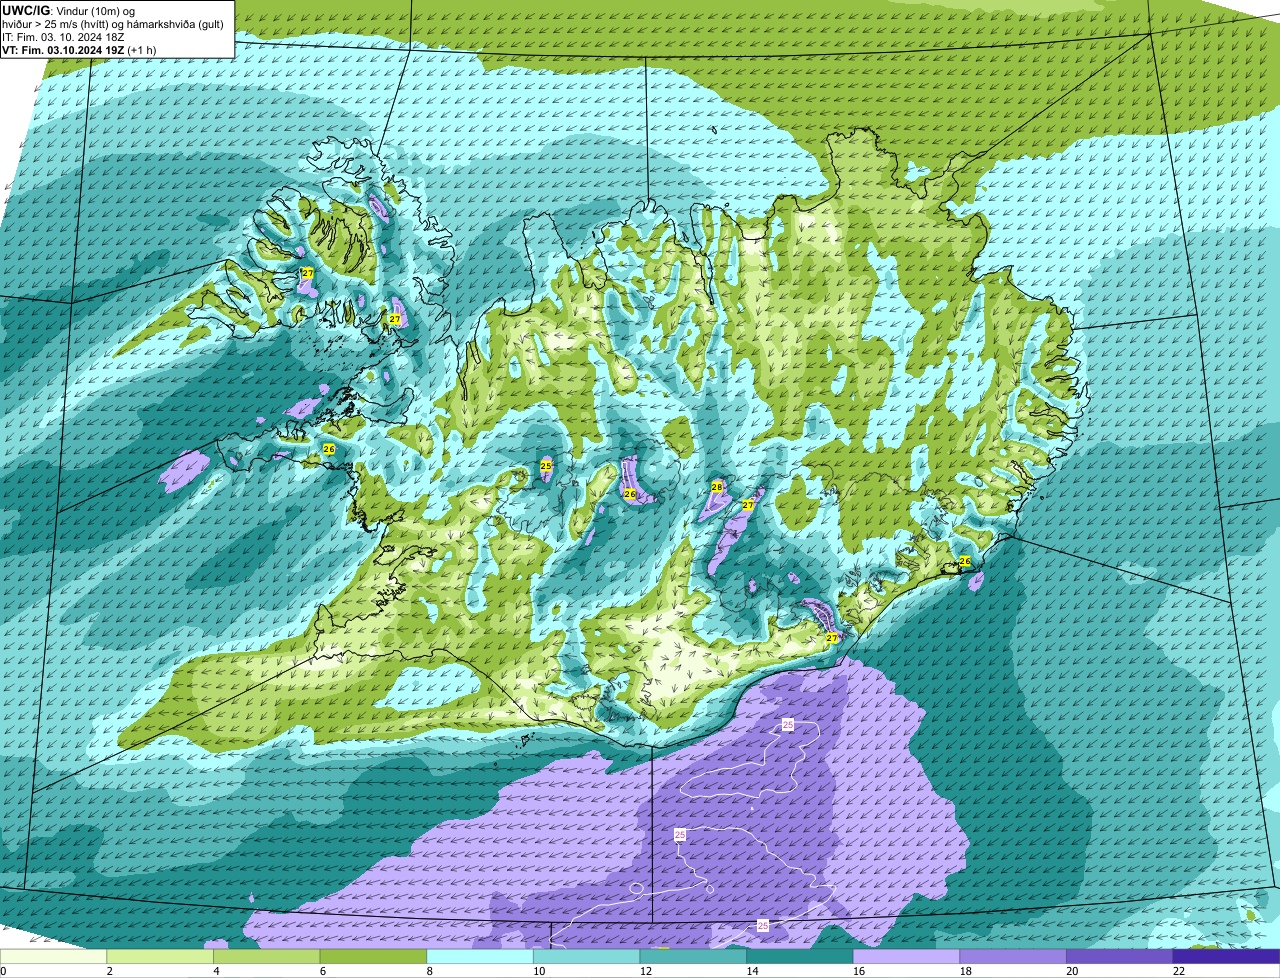Click the "IT: Fim. 03. 10. 2024 18Z" line
The image size is (1280, 978).
(x=63, y=37)
